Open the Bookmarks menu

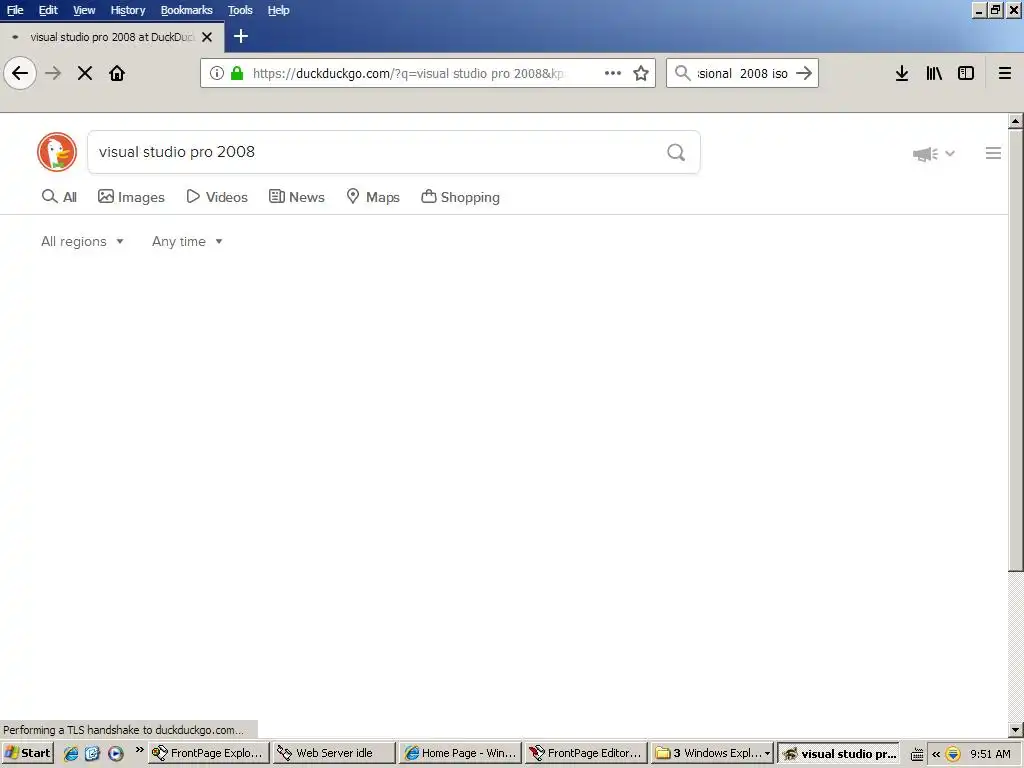[187, 10]
